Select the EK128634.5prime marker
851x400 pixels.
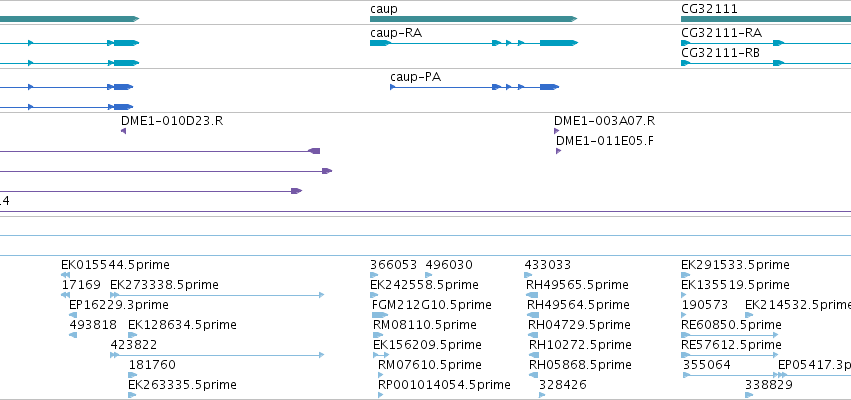[x=132, y=335]
